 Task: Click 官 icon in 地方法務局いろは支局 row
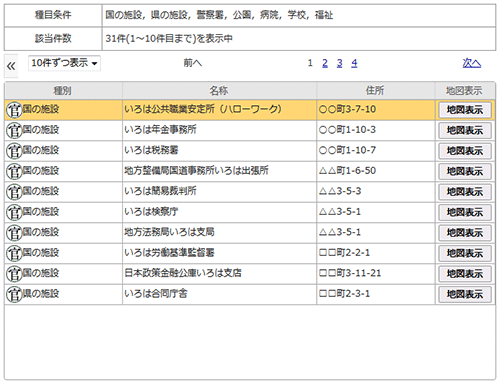click(x=14, y=233)
